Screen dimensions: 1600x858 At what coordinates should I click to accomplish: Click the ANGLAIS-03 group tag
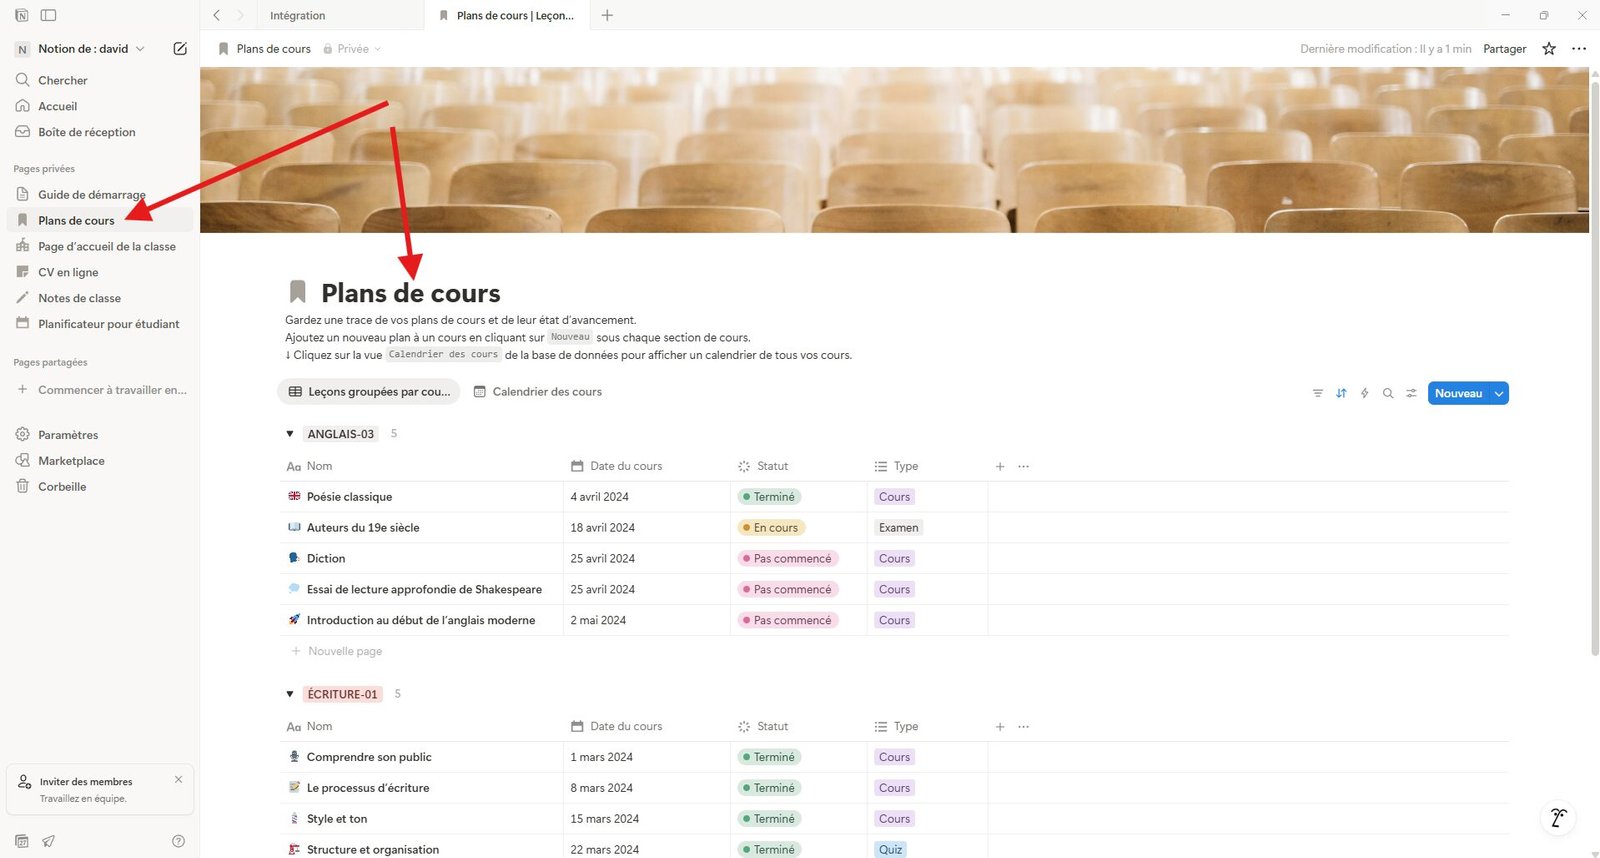tap(341, 434)
